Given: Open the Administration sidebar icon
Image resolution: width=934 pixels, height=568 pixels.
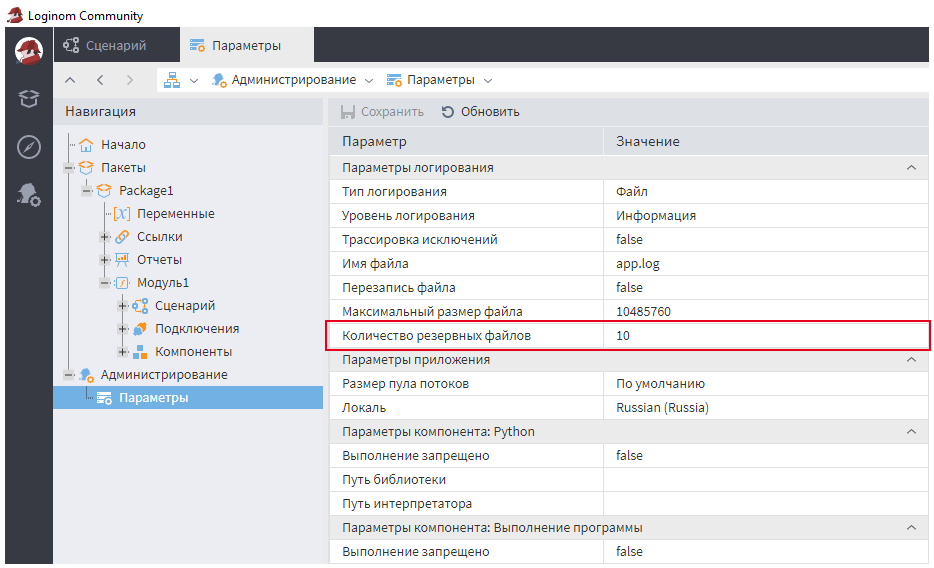Looking at the screenshot, I should [x=29, y=195].
